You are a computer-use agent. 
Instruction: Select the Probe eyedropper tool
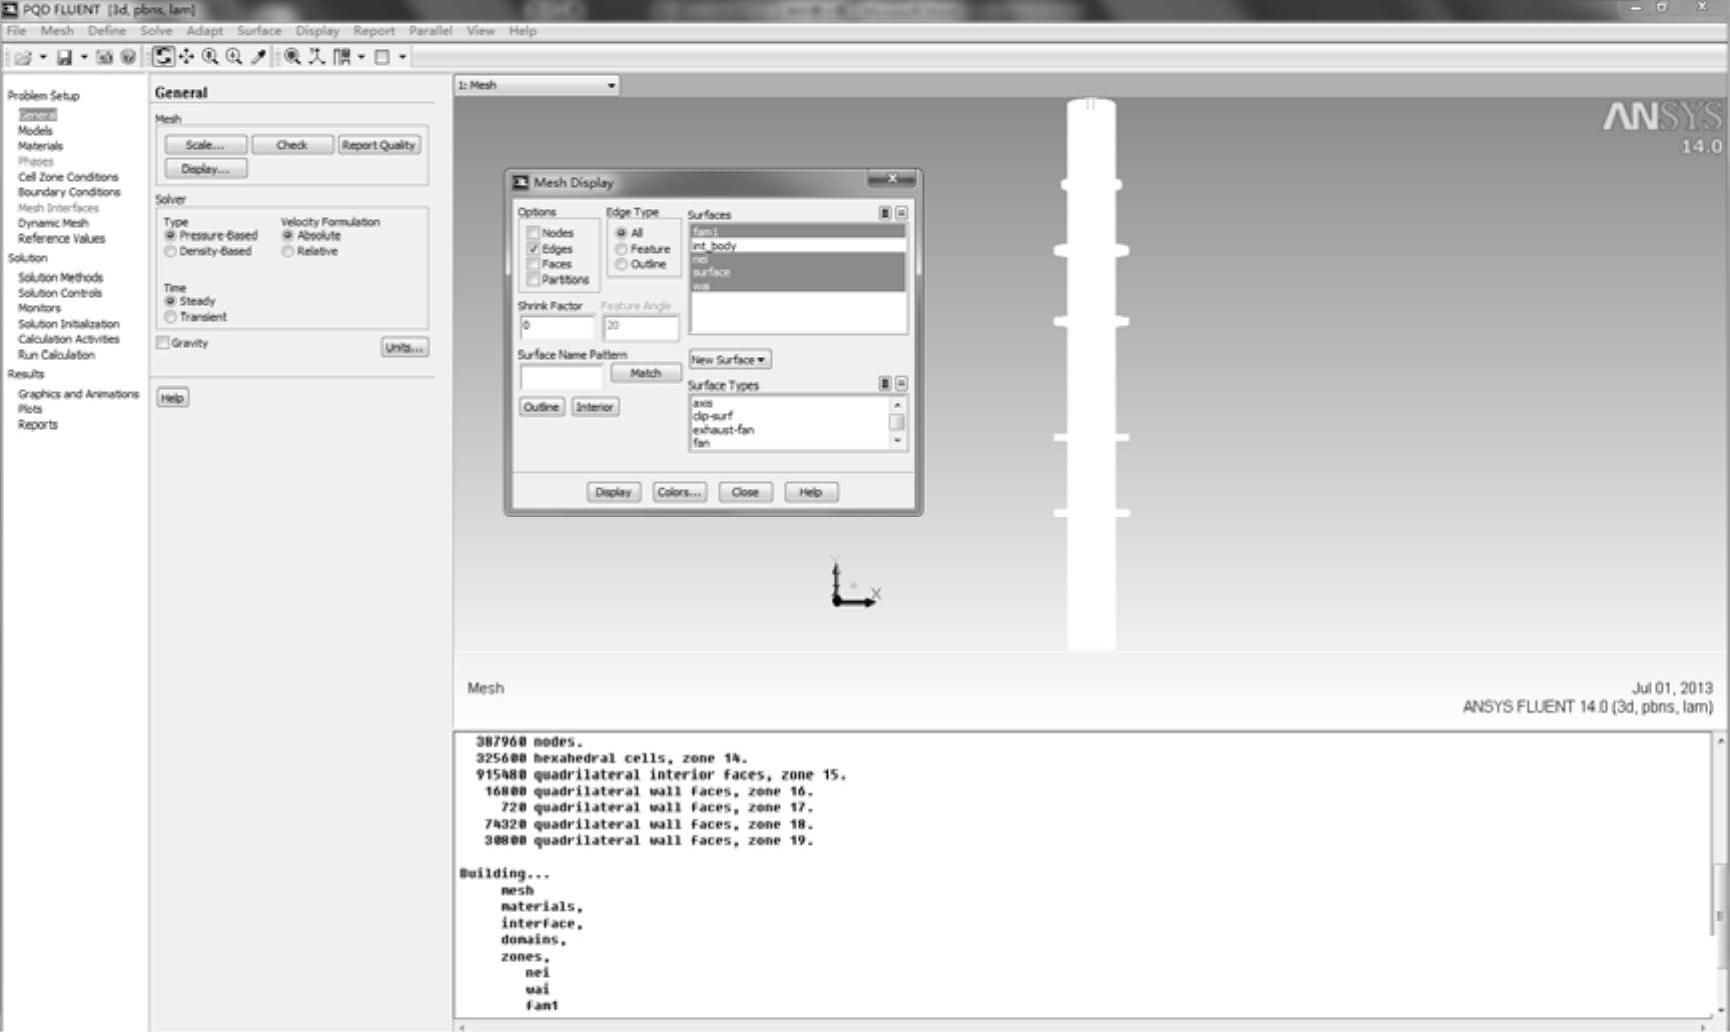(x=259, y=57)
